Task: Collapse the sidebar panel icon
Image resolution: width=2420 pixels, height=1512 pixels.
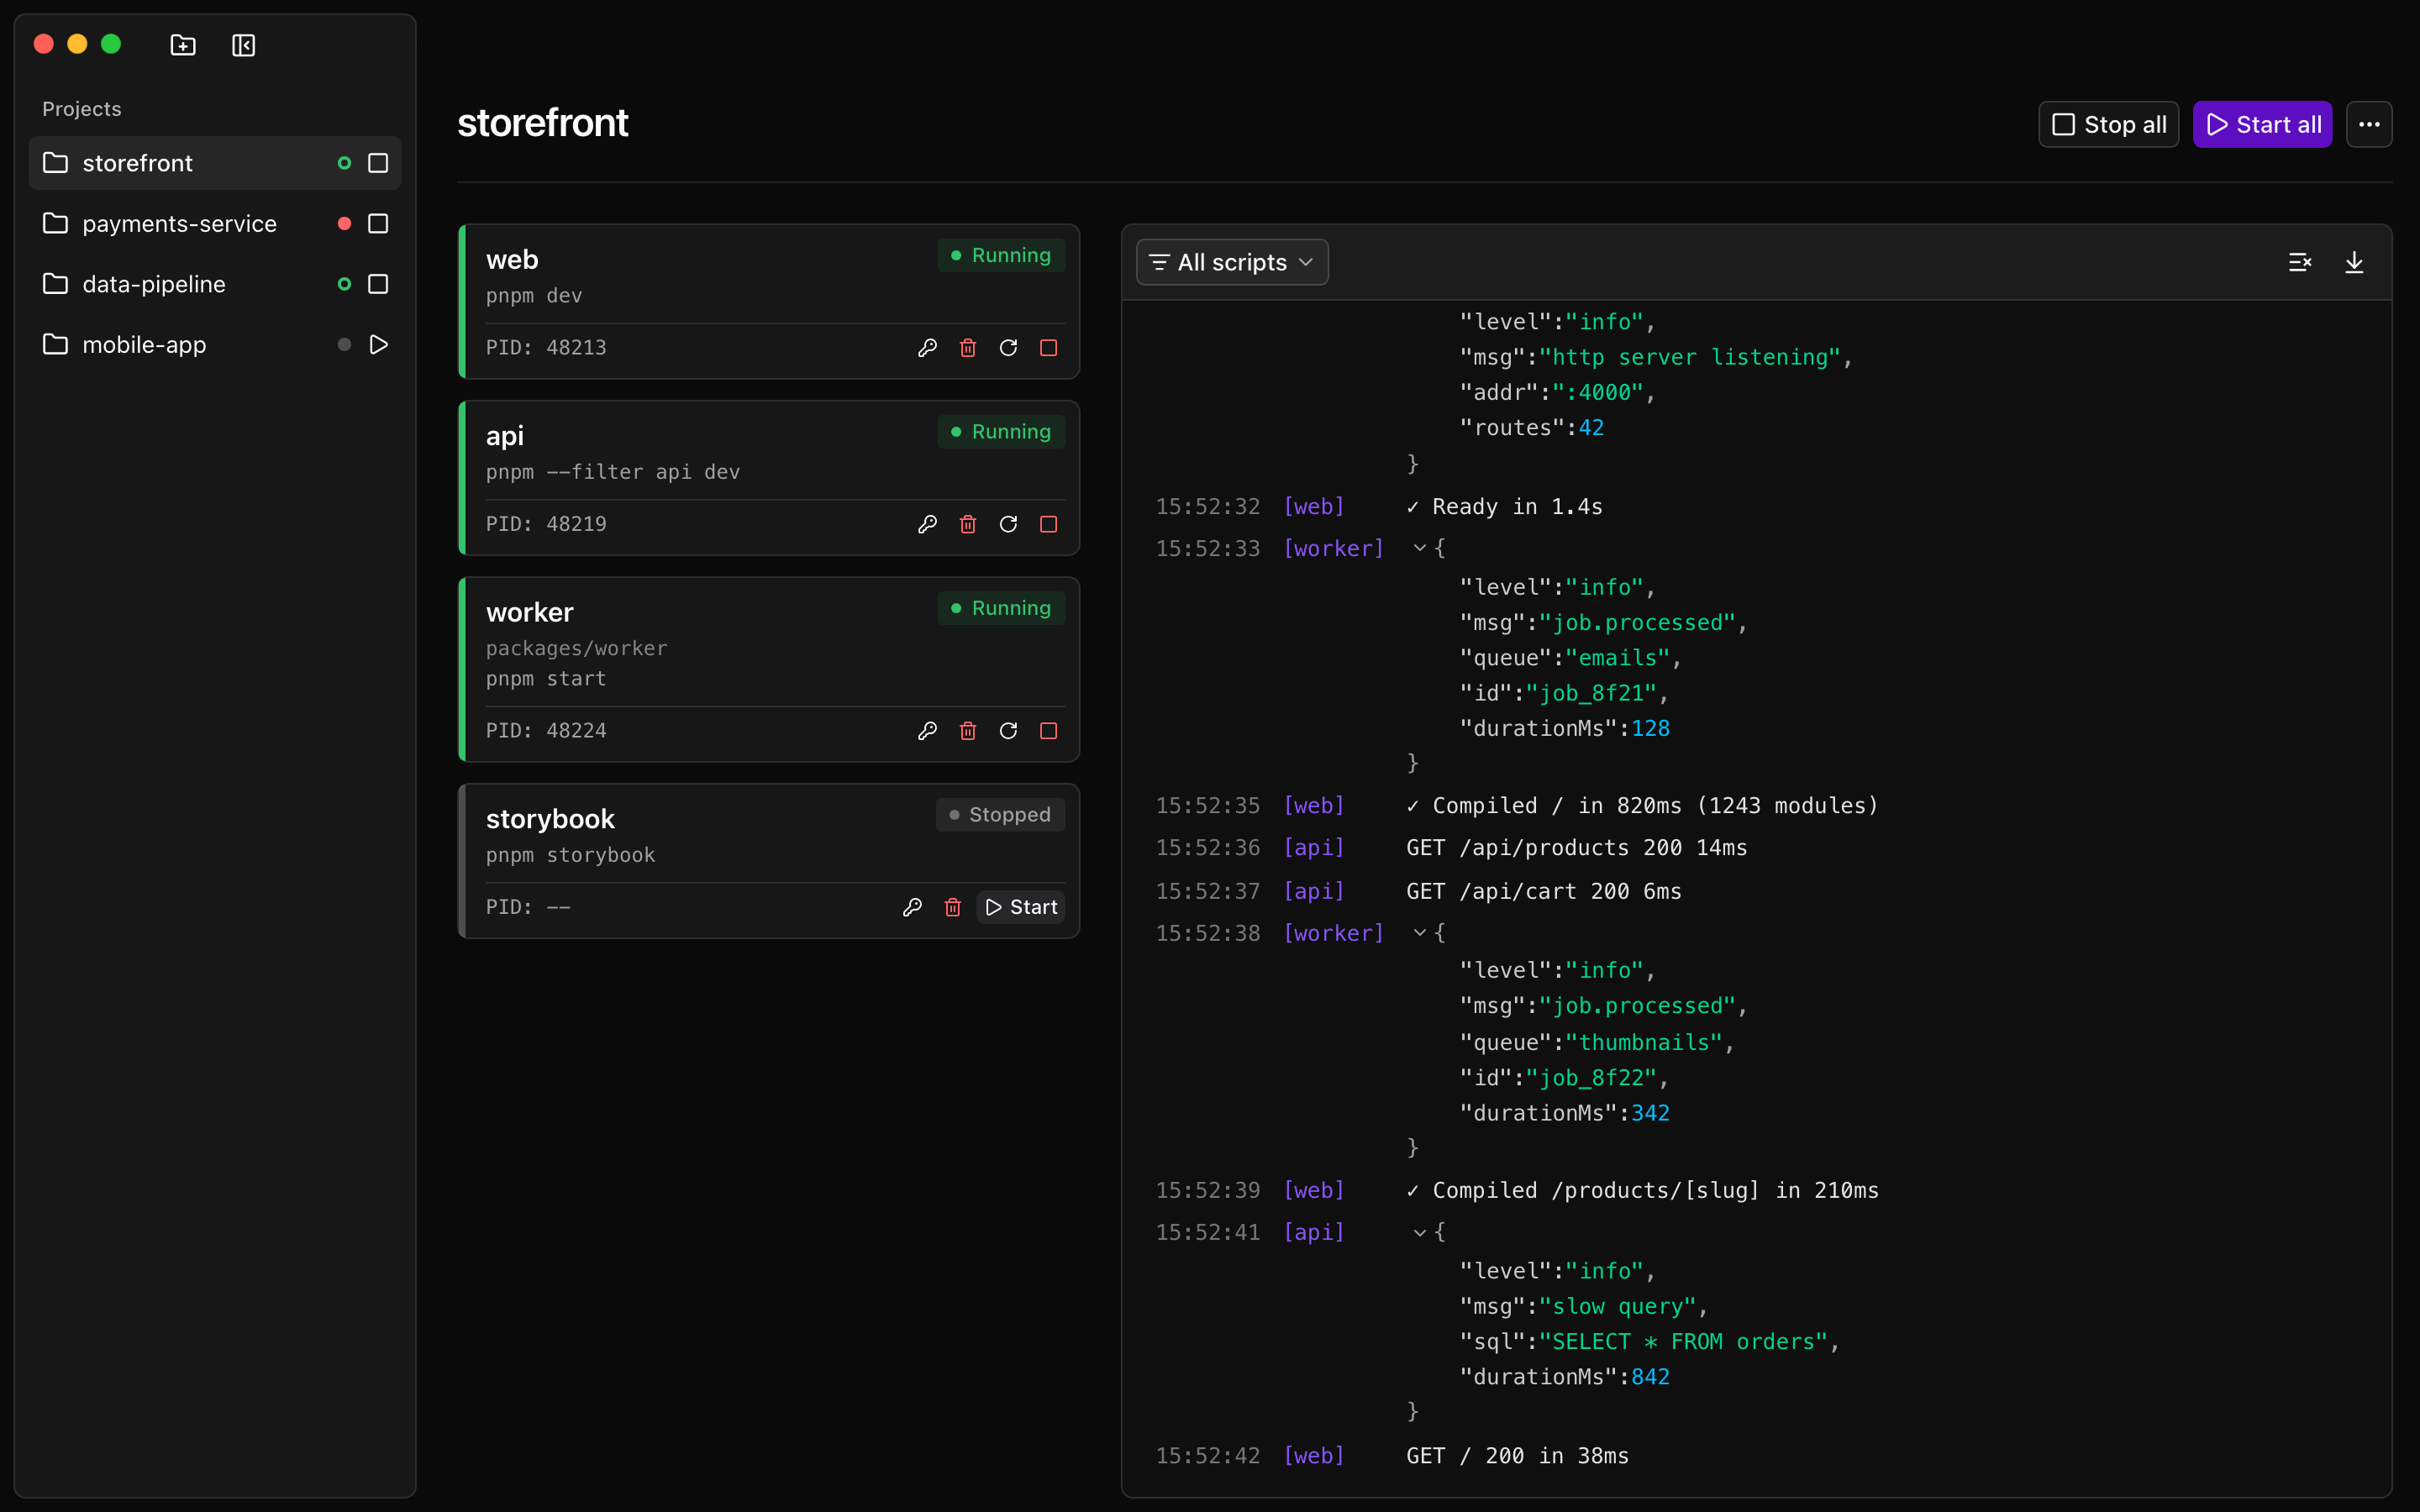Action: click(x=244, y=45)
